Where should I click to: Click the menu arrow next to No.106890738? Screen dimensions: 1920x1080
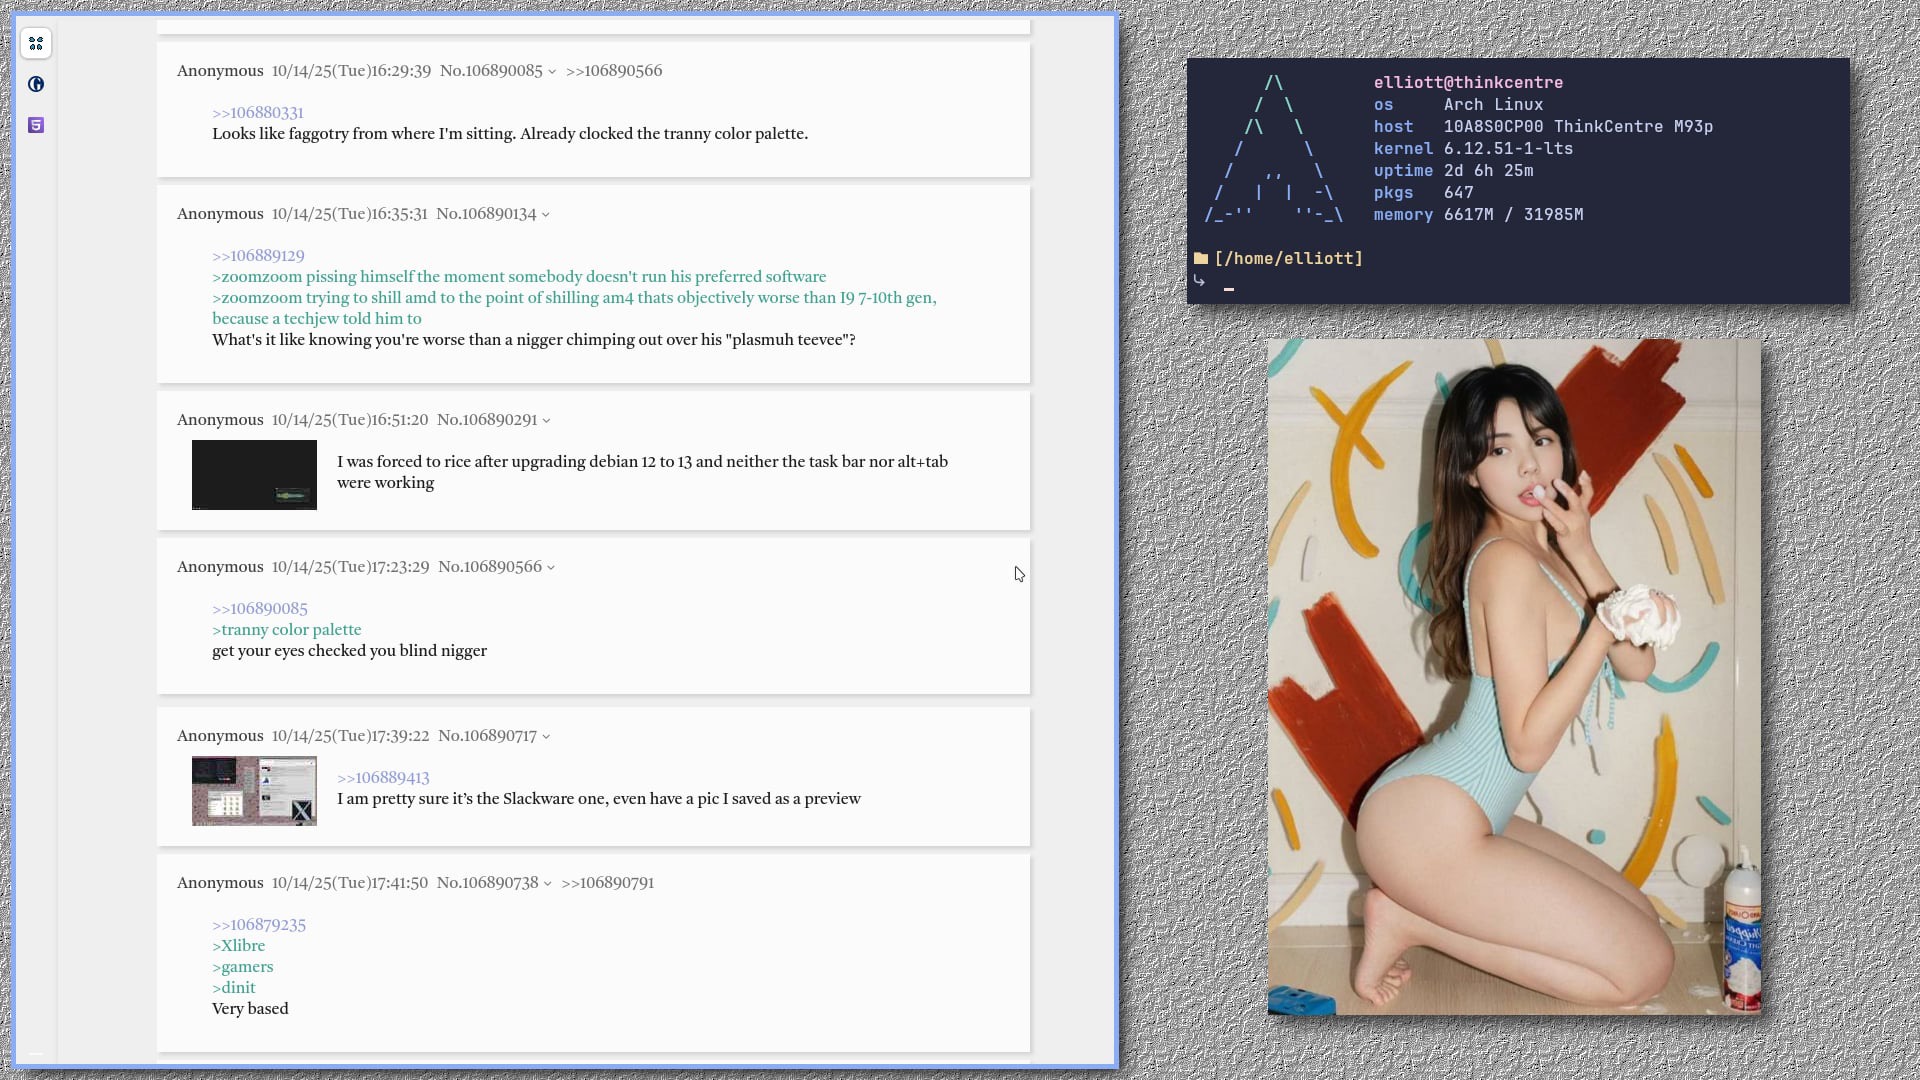click(547, 884)
